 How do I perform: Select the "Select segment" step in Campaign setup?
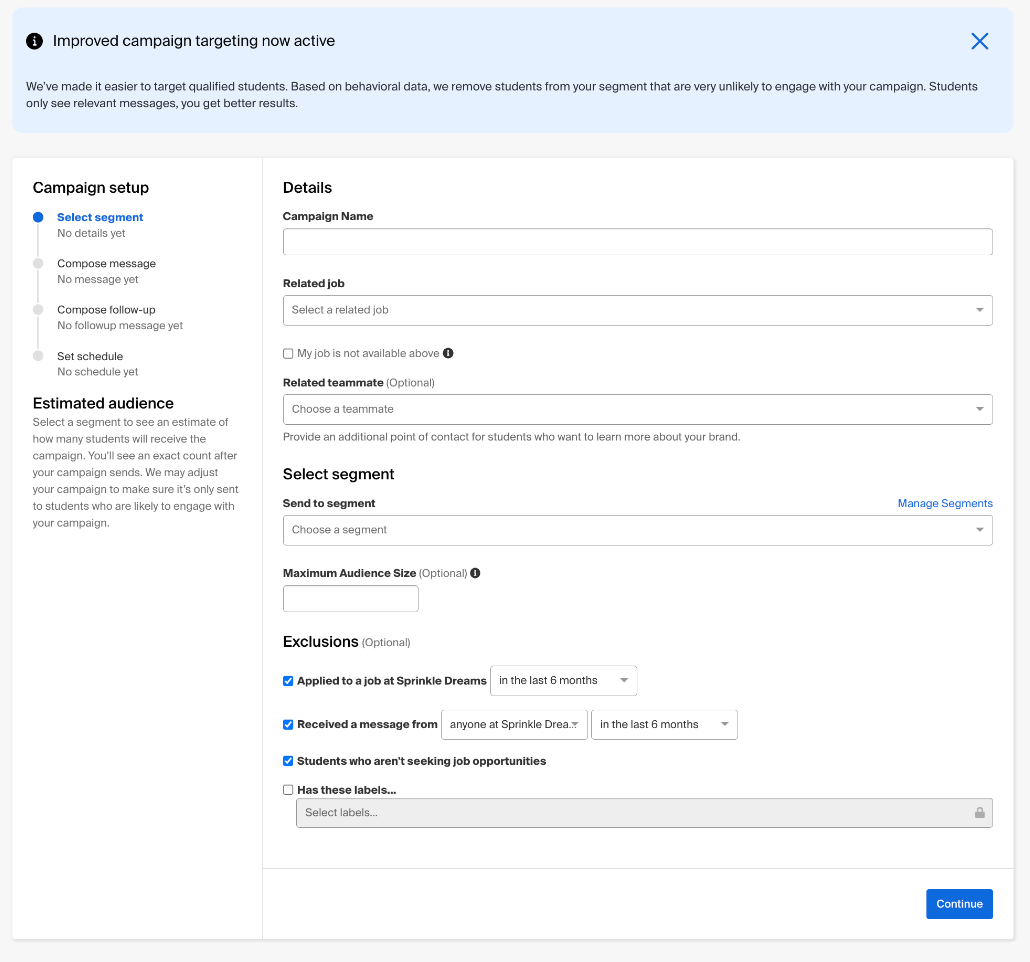click(x=100, y=216)
